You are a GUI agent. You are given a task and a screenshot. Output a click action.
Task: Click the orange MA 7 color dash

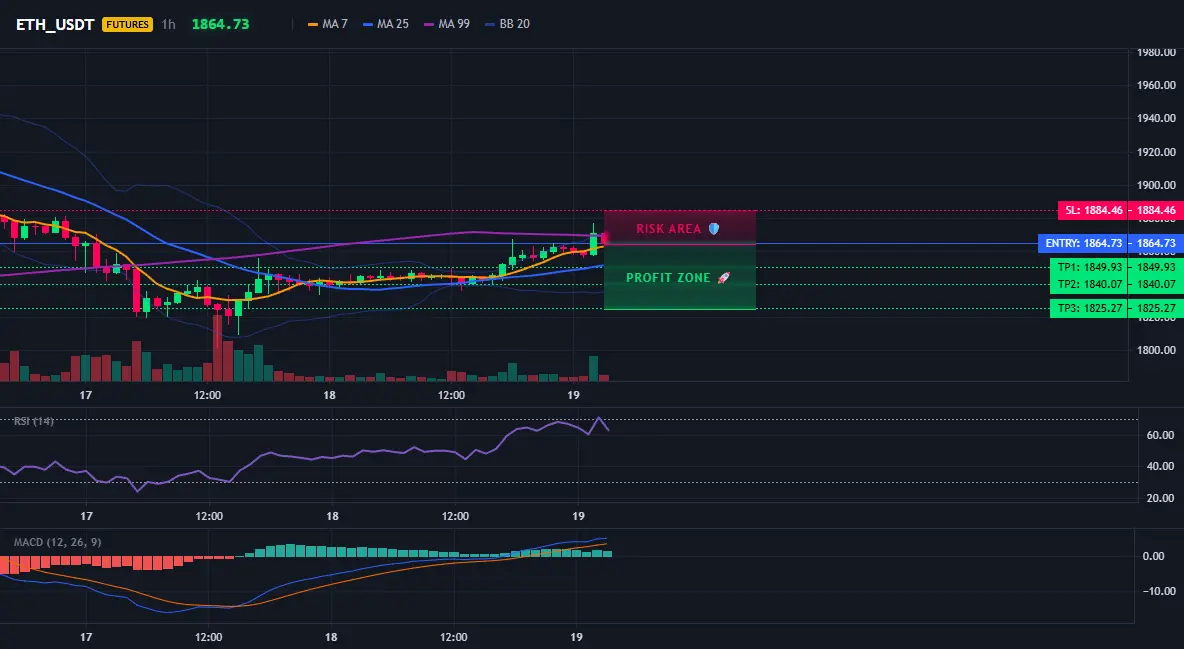[313, 24]
